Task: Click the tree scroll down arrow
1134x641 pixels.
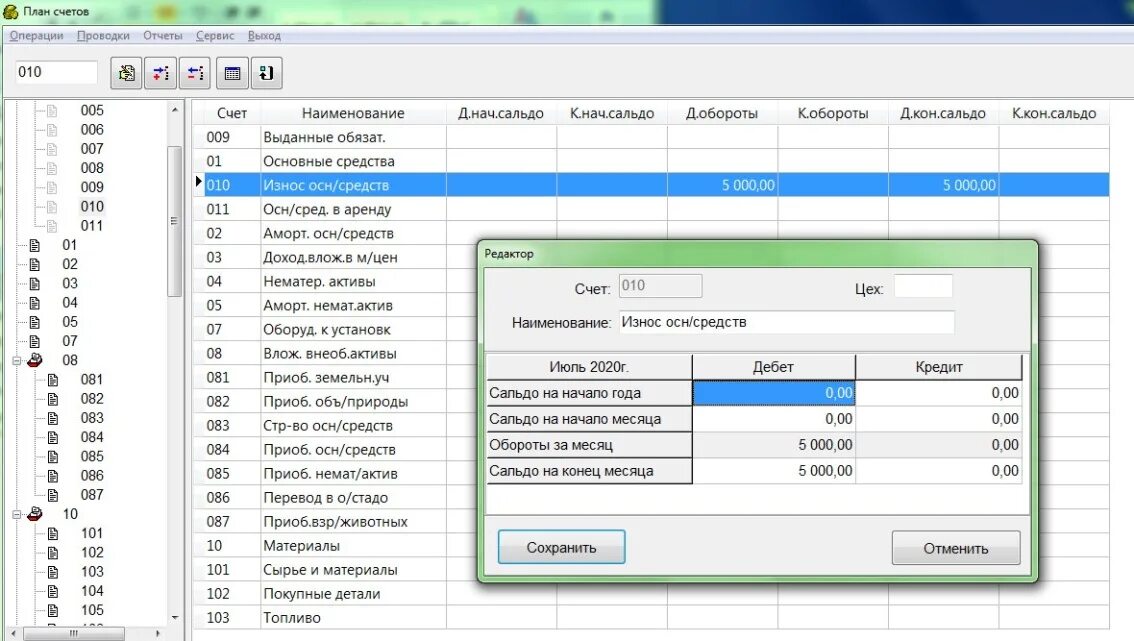Action: click(x=175, y=617)
